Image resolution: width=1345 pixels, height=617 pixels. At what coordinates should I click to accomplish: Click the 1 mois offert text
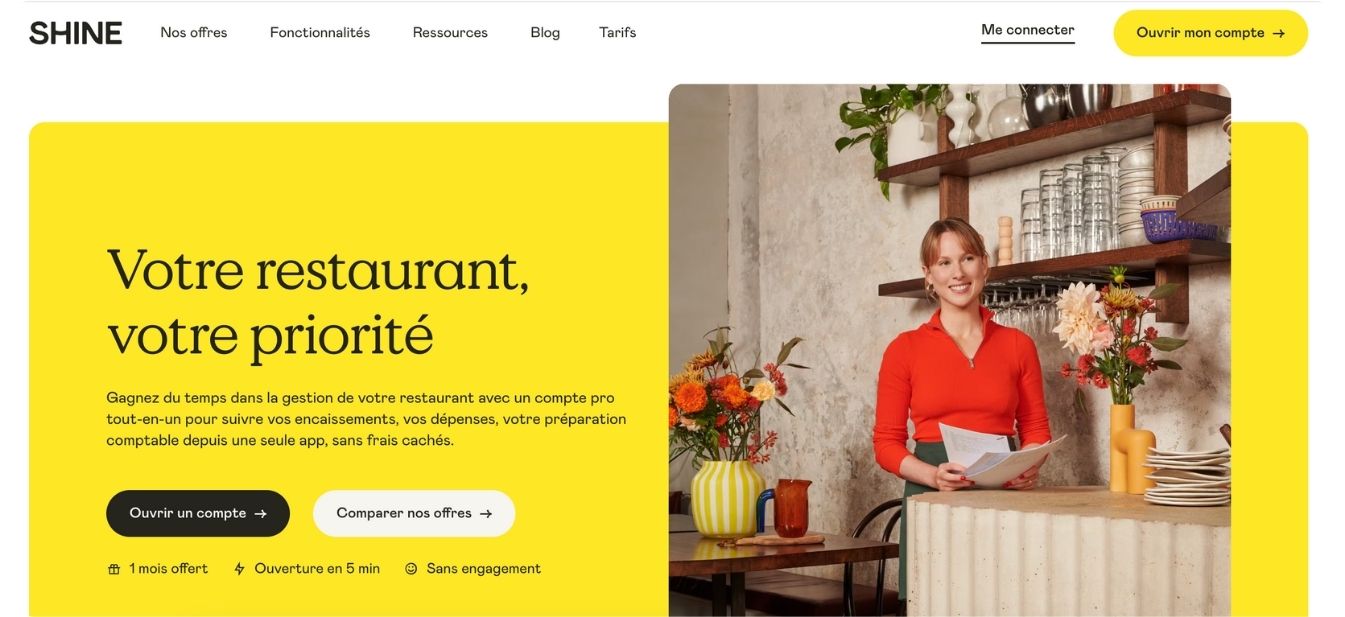coord(169,569)
